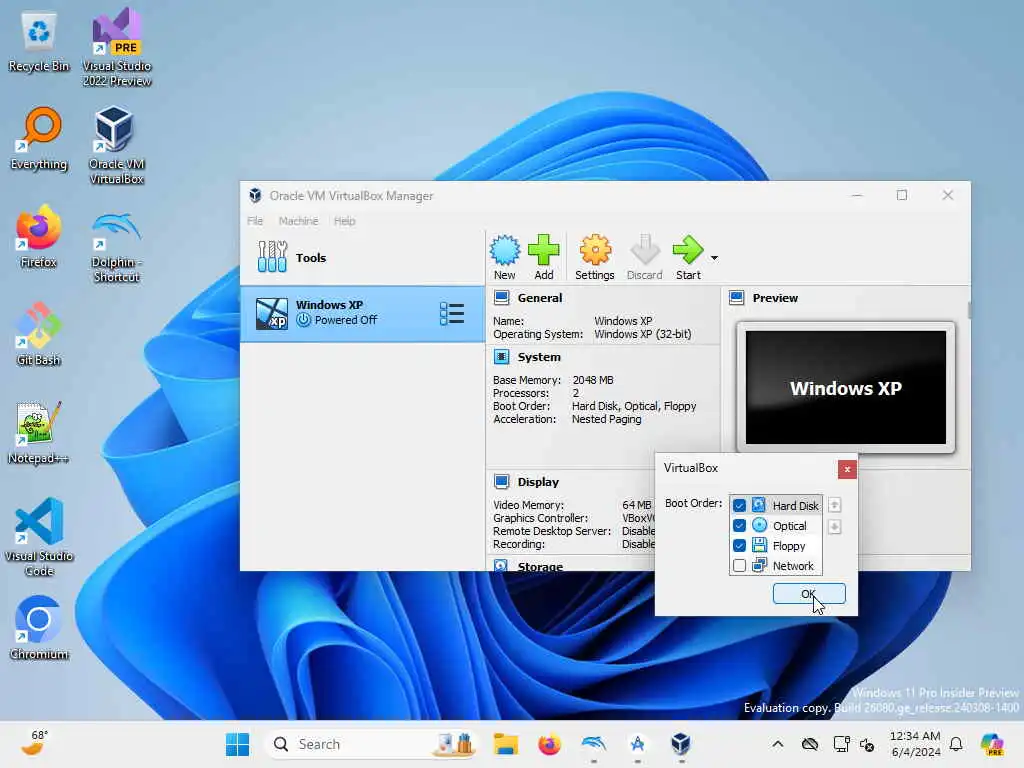Screen dimensions: 1024x768
Task: Open Visual Studio Code desktop shortcut
Action: click(39, 537)
